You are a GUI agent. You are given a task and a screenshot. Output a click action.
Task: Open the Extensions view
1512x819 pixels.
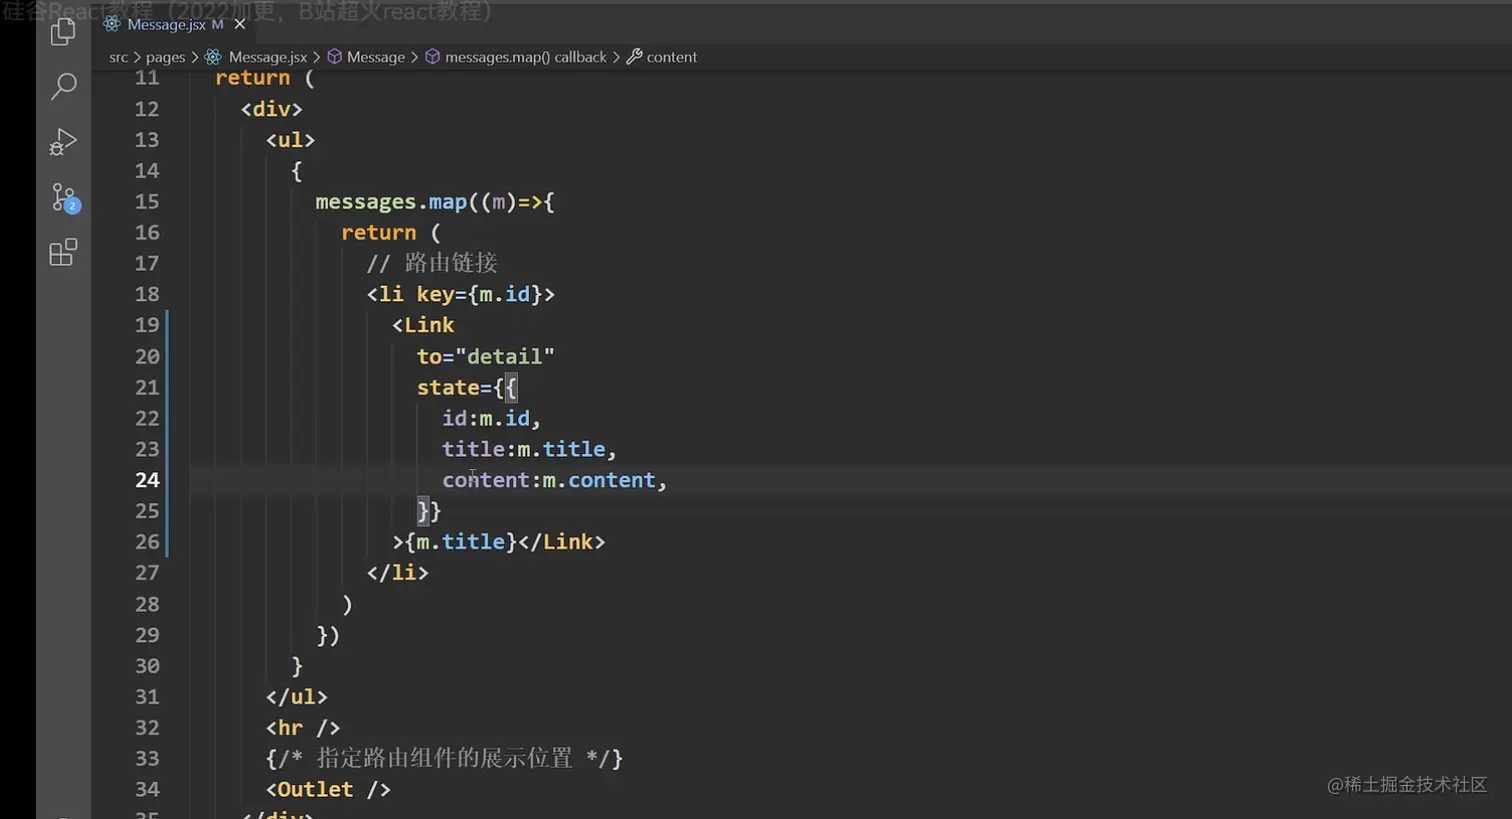click(x=63, y=252)
